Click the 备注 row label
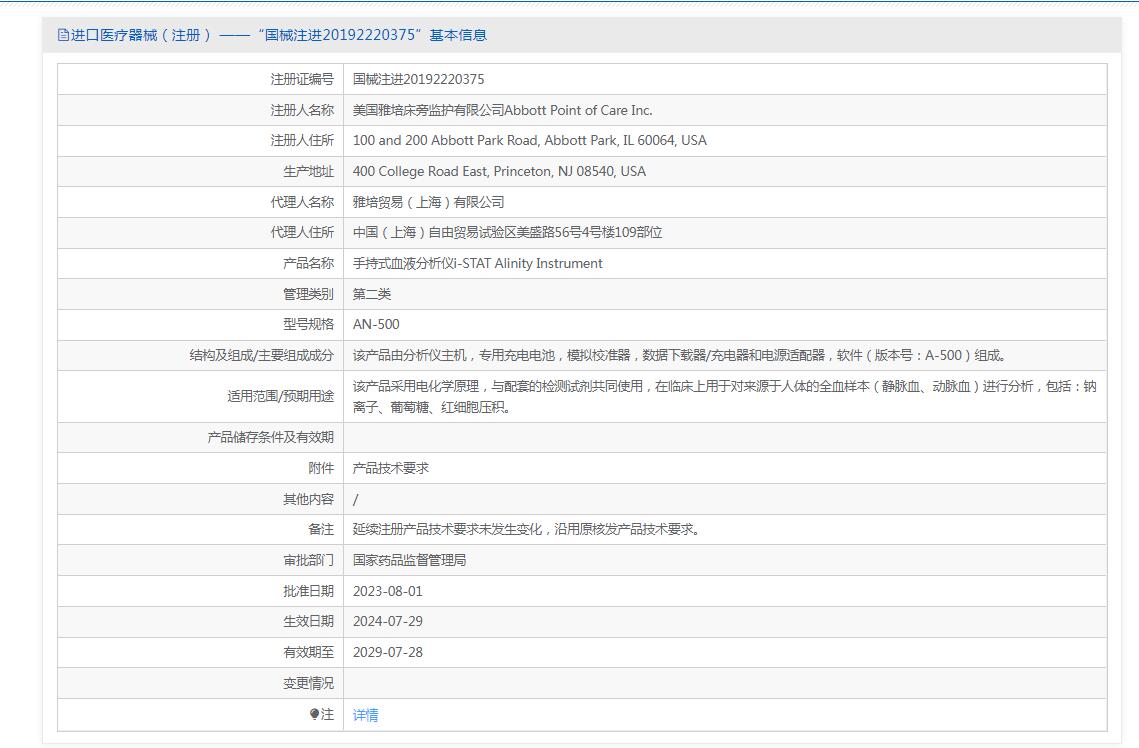 tap(321, 529)
